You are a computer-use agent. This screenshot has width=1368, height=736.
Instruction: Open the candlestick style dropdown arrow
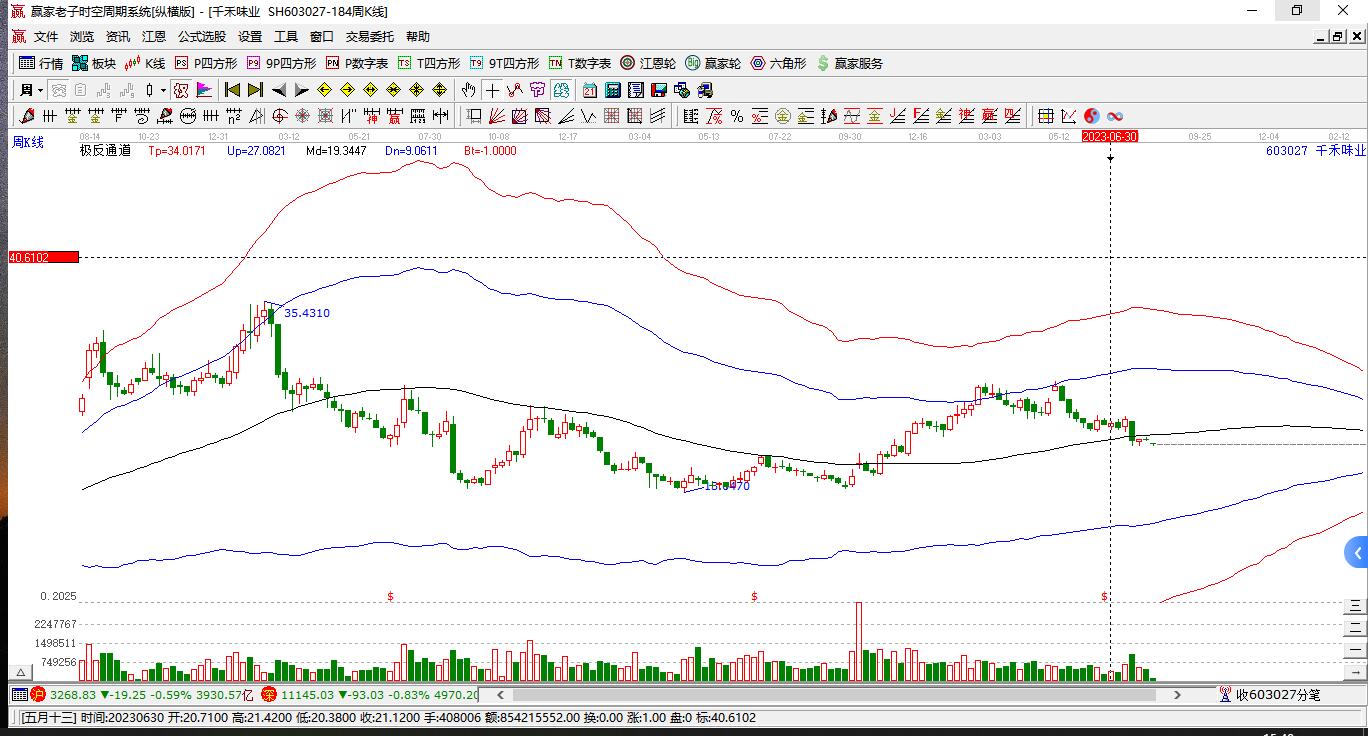tap(163, 90)
